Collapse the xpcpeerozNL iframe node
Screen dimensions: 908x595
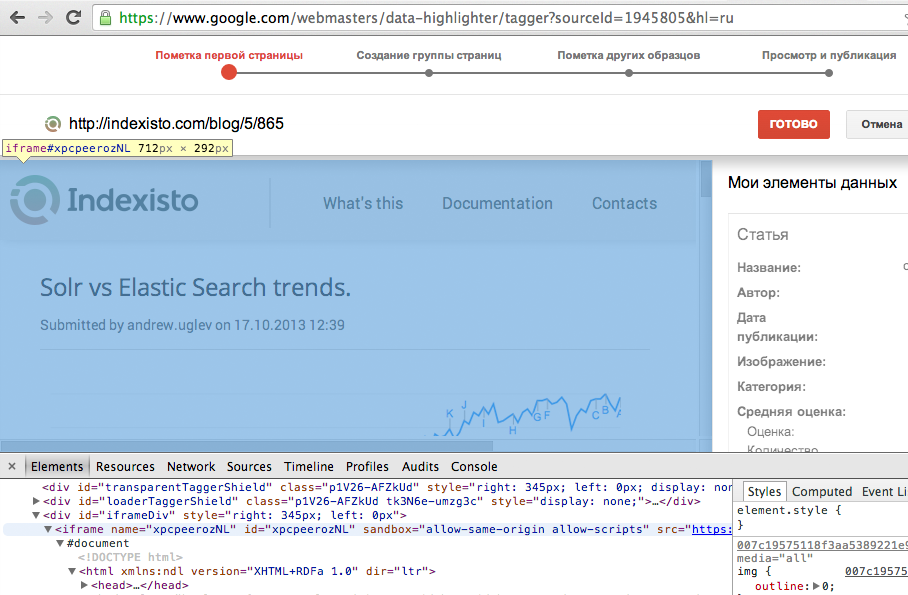48,529
